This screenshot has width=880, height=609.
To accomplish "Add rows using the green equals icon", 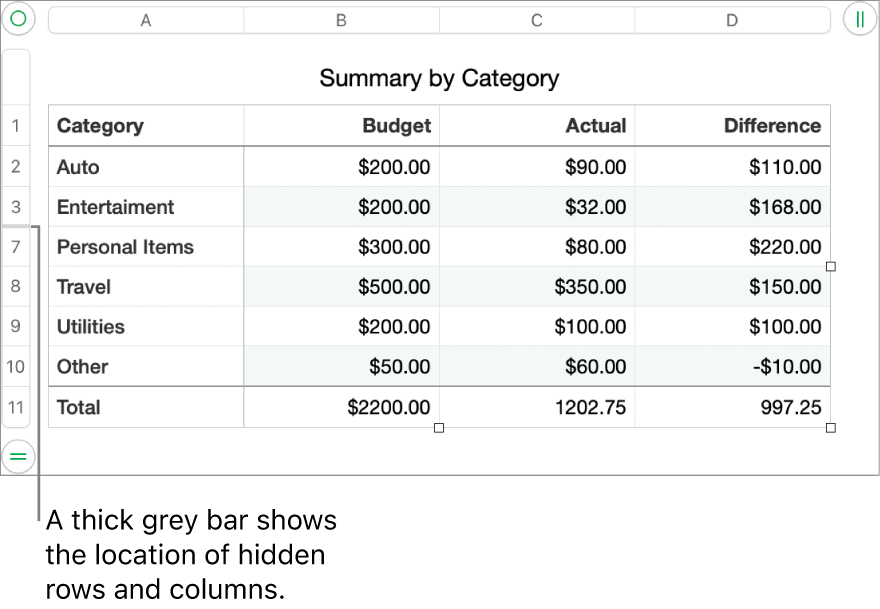I will [x=18, y=457].
